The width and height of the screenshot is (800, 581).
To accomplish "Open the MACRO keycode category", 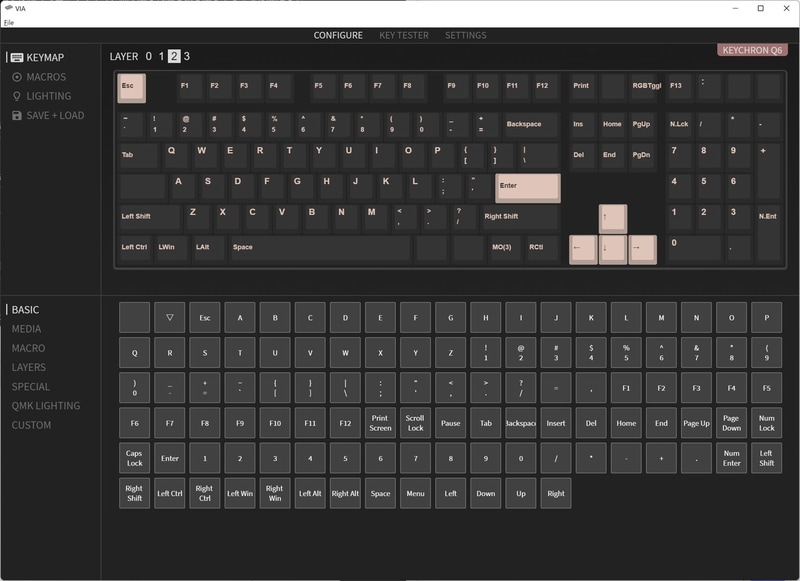I will (28, 348).
